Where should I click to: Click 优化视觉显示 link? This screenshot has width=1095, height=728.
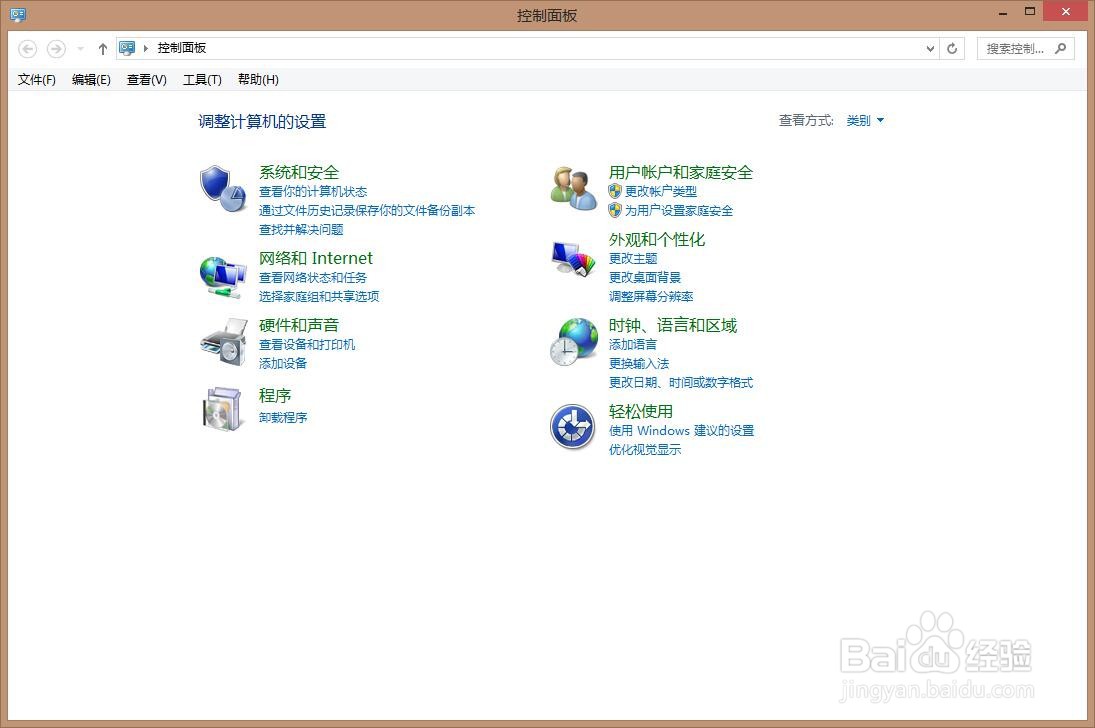click(645, 449)
